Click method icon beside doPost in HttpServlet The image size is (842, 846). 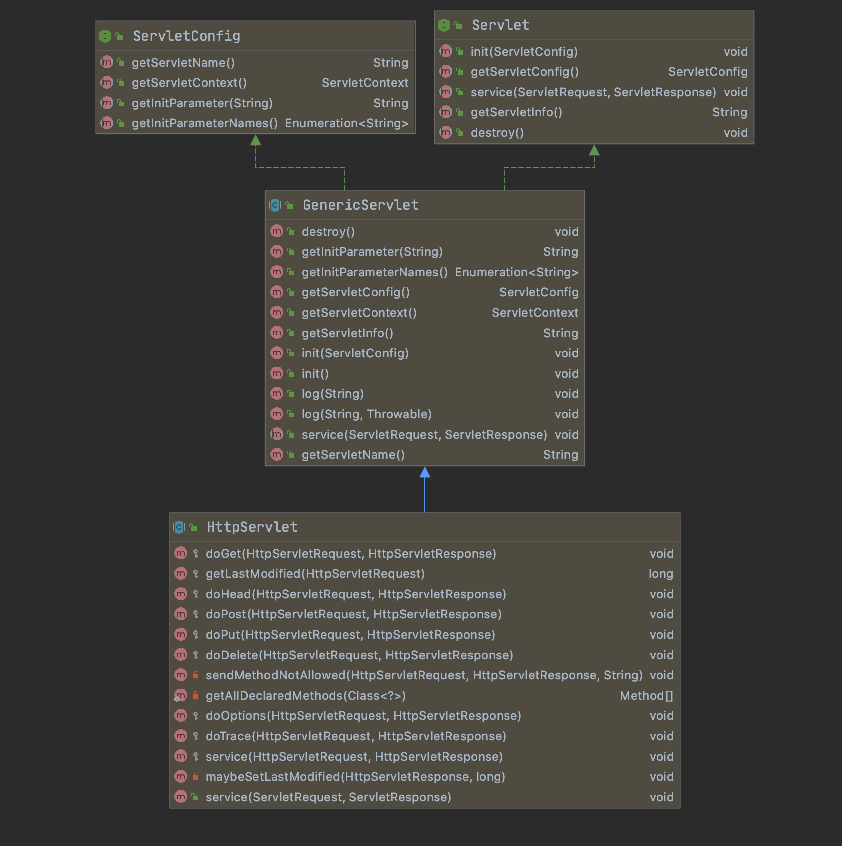181,614
